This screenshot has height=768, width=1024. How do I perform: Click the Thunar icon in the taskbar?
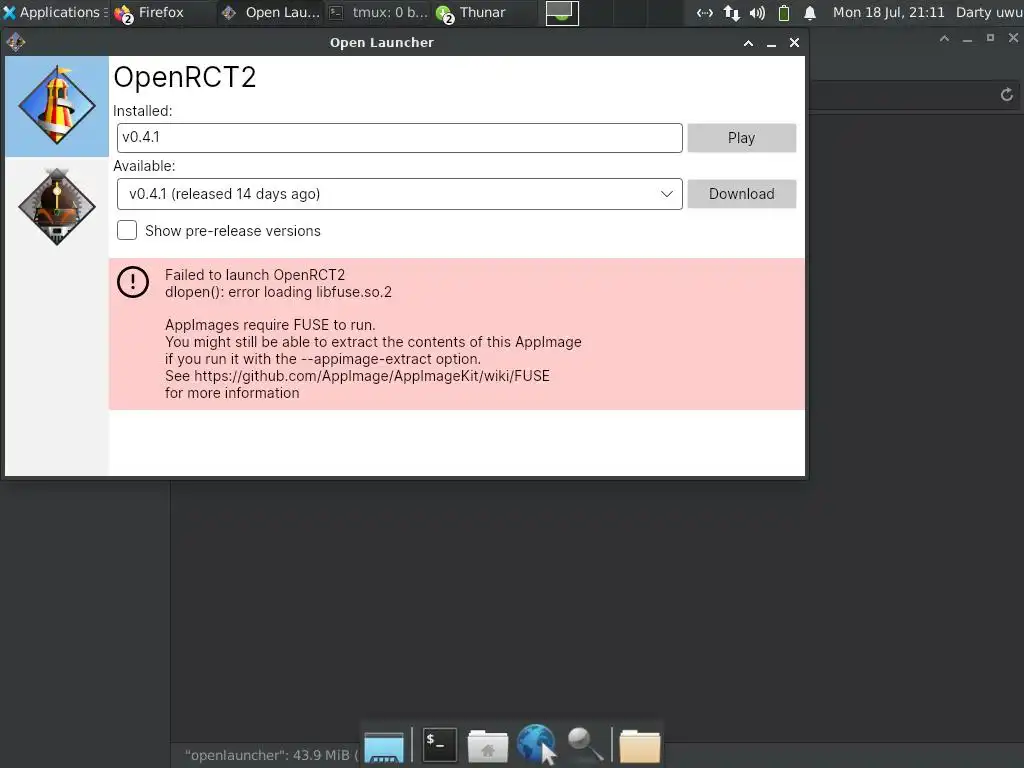[x=445, y=14]
